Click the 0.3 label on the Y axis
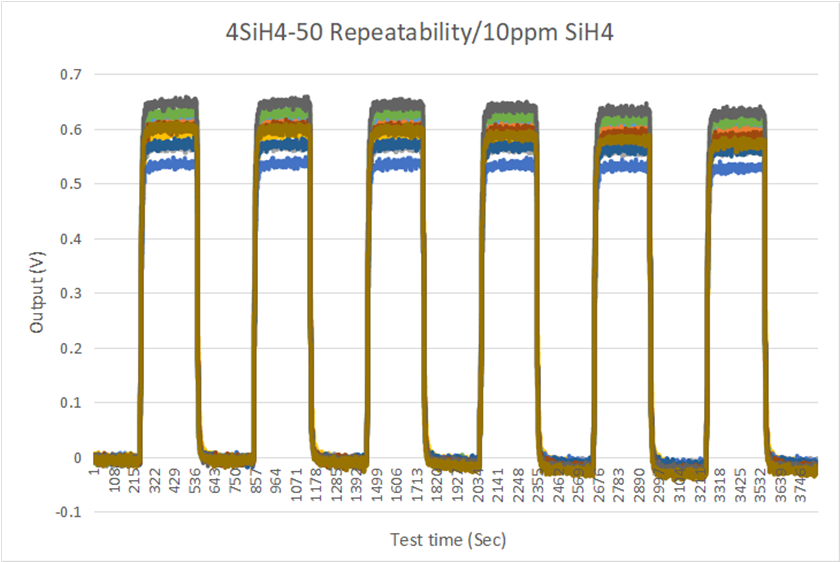 71,294
